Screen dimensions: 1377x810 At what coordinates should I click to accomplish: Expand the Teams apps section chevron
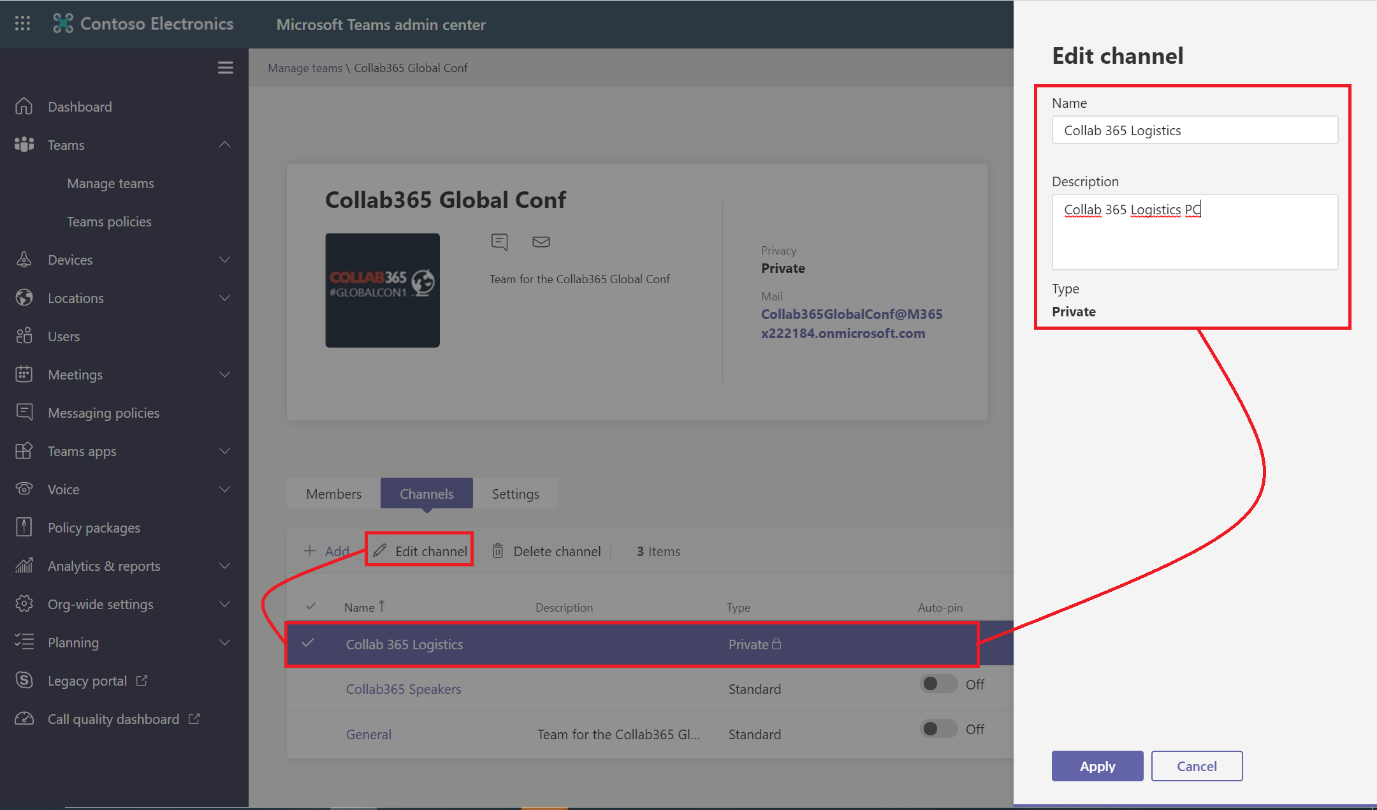click(x=224, y=451)
